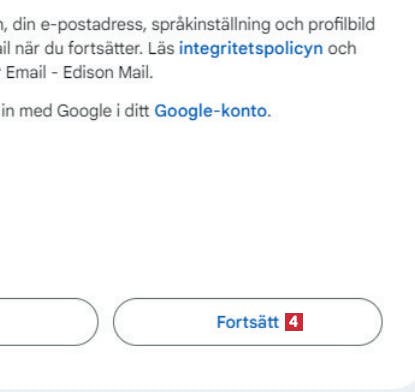Image resolution: width=415 pixels, height=392 pixels.
Task: Visit your Google account via the blue link
Action: [213, 111]
